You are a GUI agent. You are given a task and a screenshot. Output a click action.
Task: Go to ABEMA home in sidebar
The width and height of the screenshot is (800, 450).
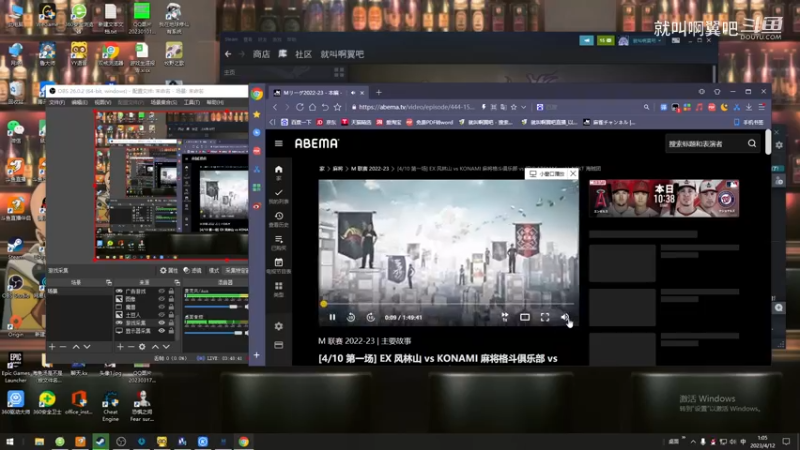coord(279,172)
